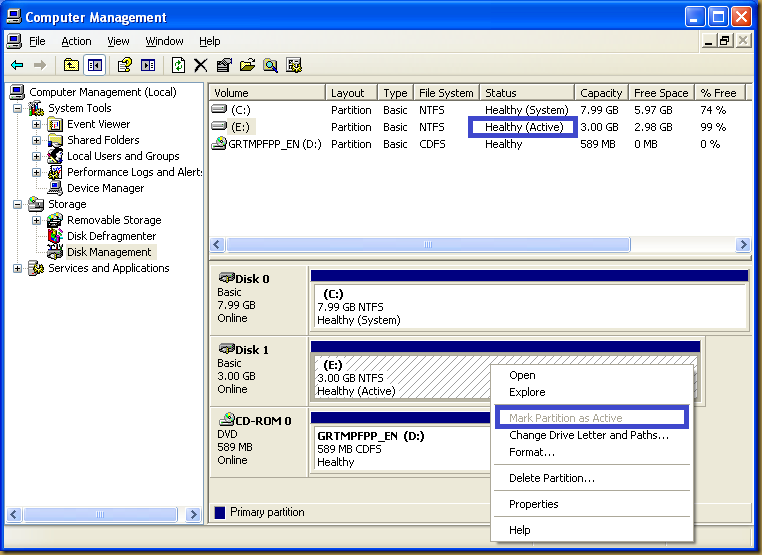The height and width of the screenshot is (555, 762).
Task: Click the Back arrow toolbar icon
Action: 17,65
